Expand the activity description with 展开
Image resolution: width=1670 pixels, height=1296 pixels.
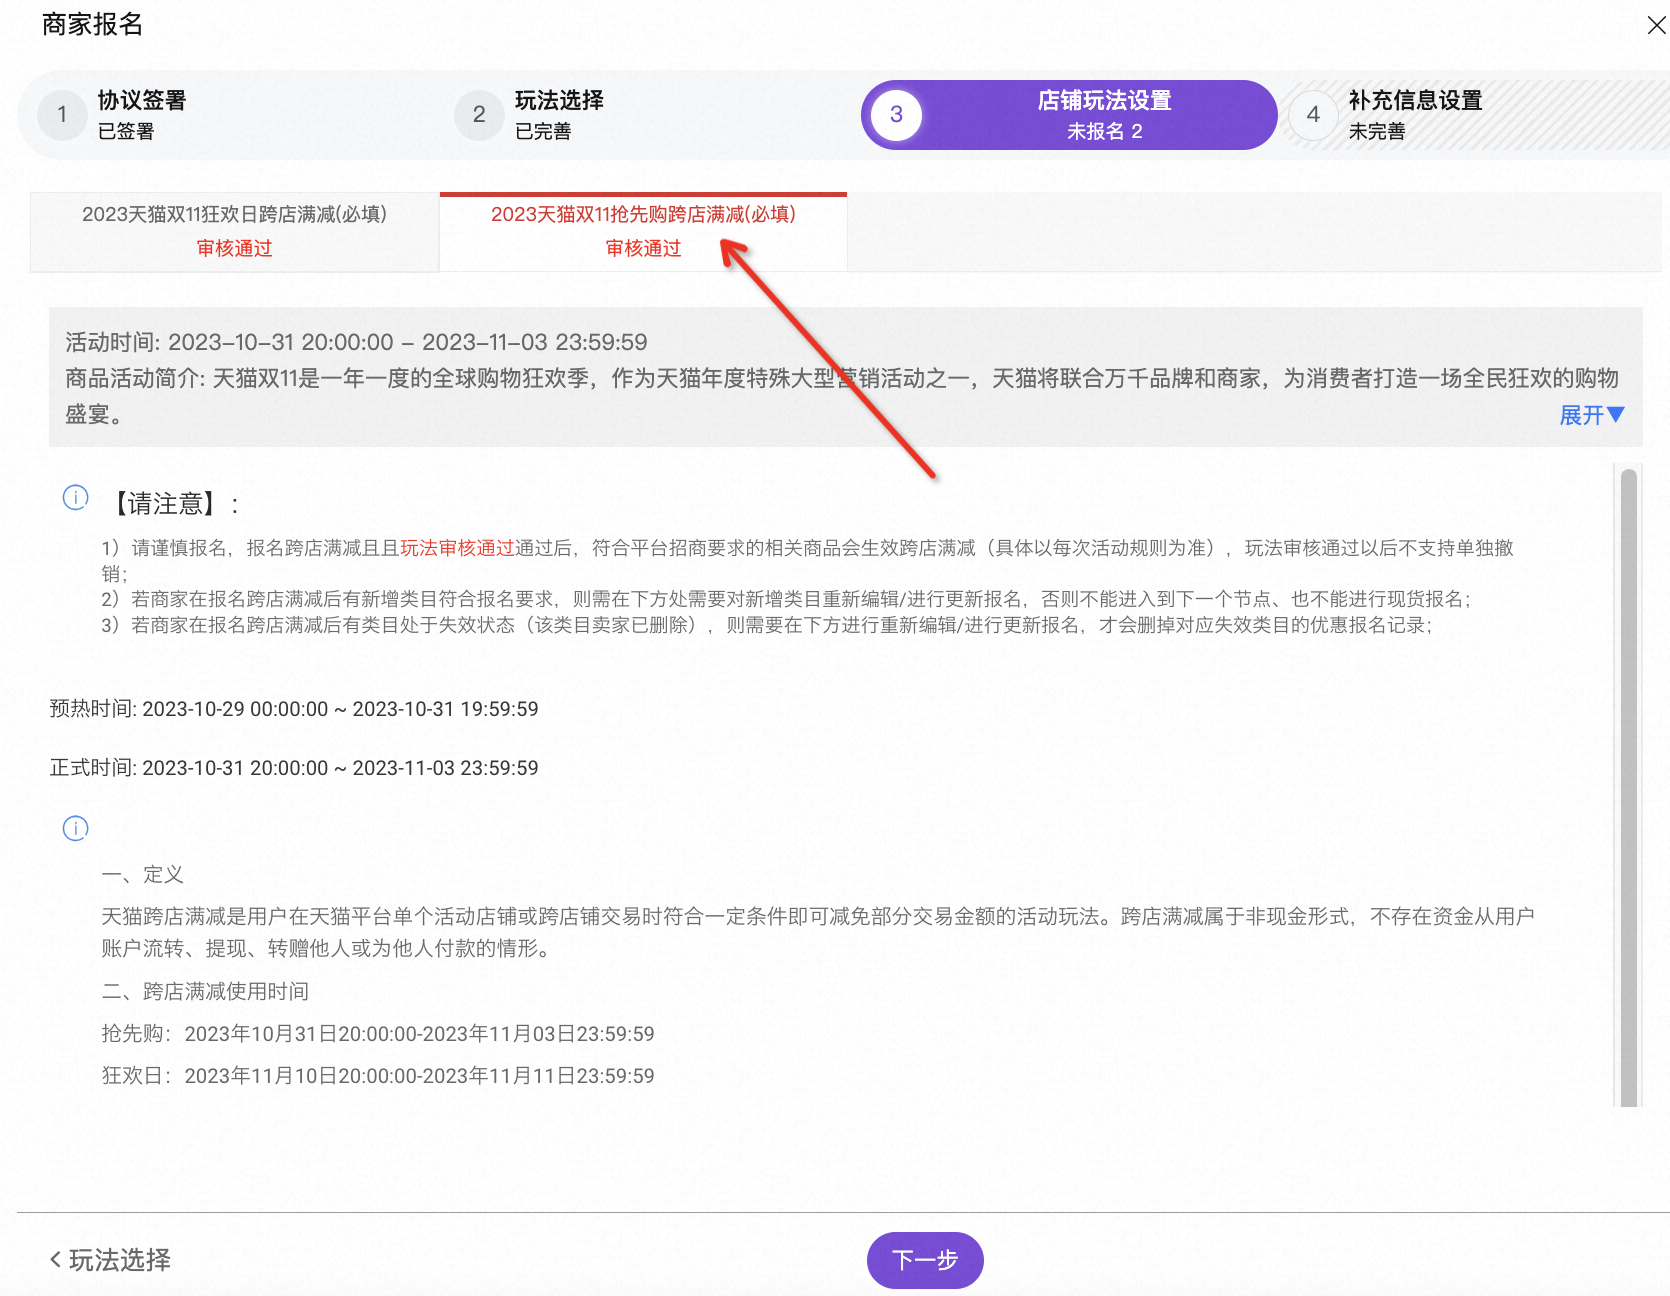pyautogui.click(x=1592, y=415)
